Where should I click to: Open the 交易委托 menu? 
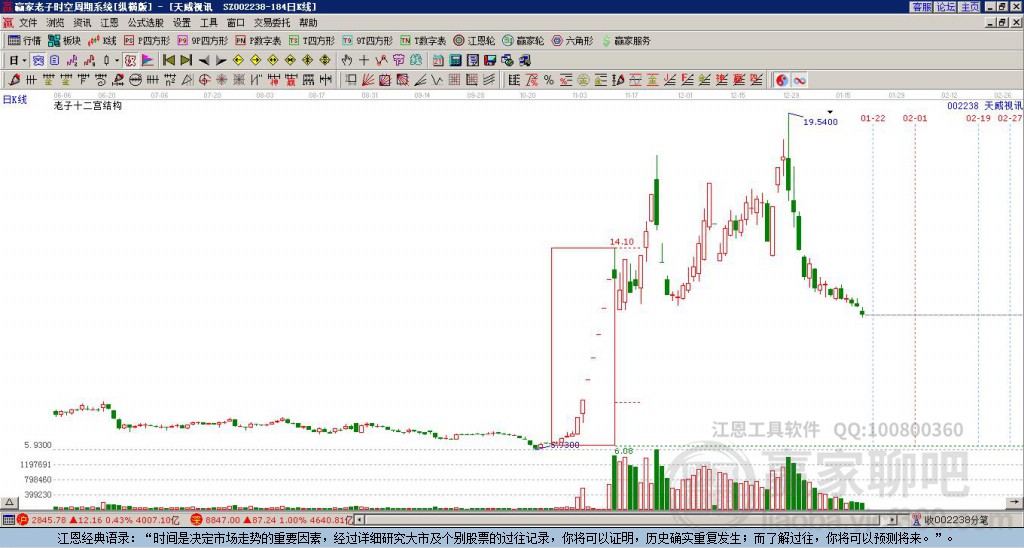(x=272, y=23)
